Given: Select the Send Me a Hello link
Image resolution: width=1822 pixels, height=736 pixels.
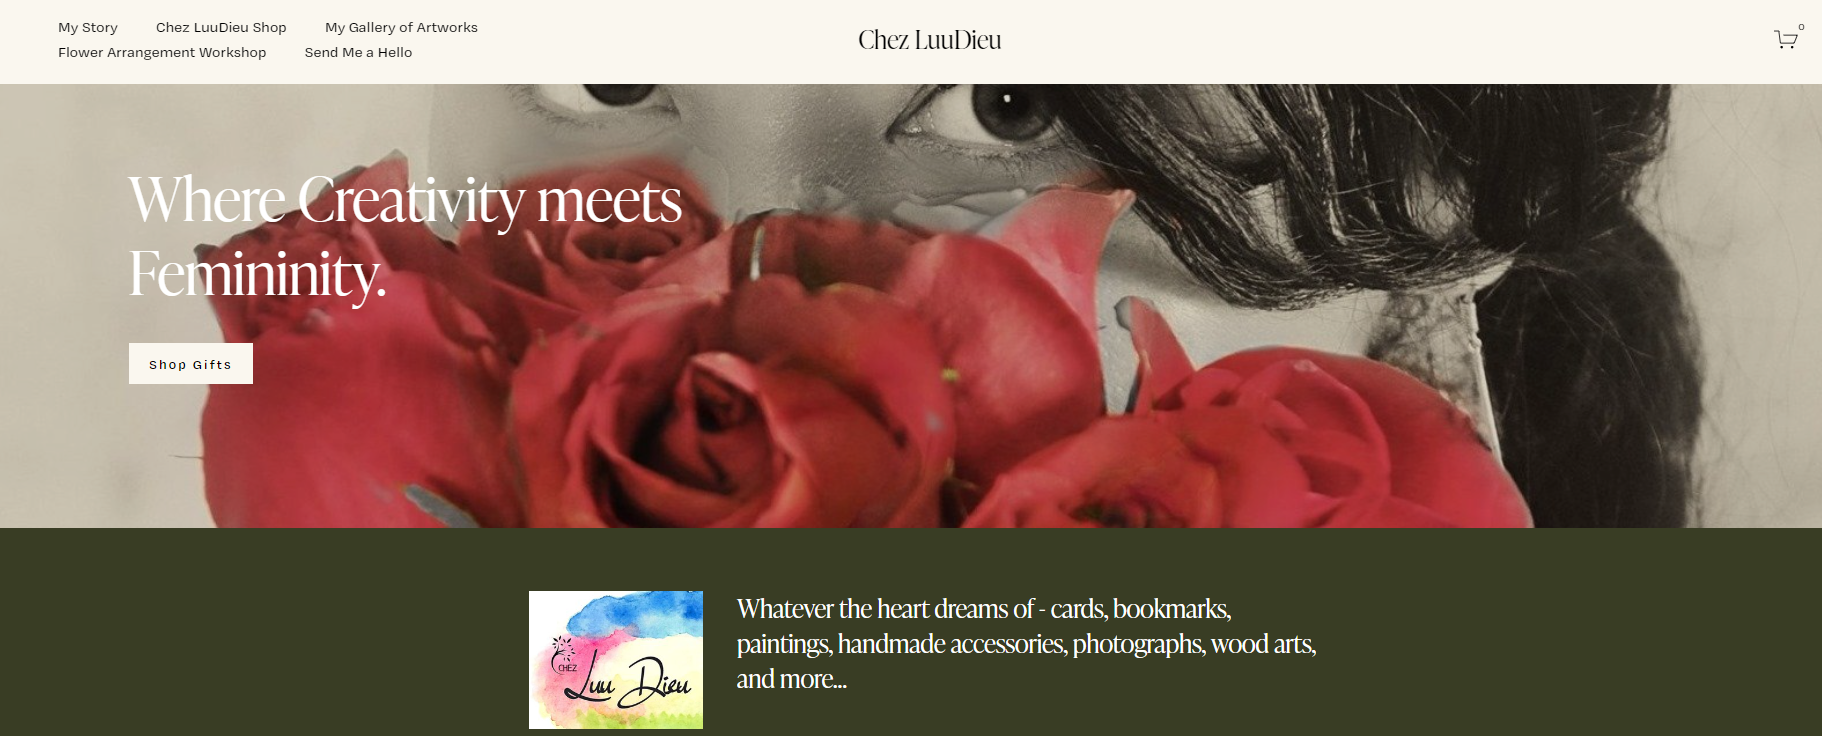Looking at the screenshot, I should 358,52.
